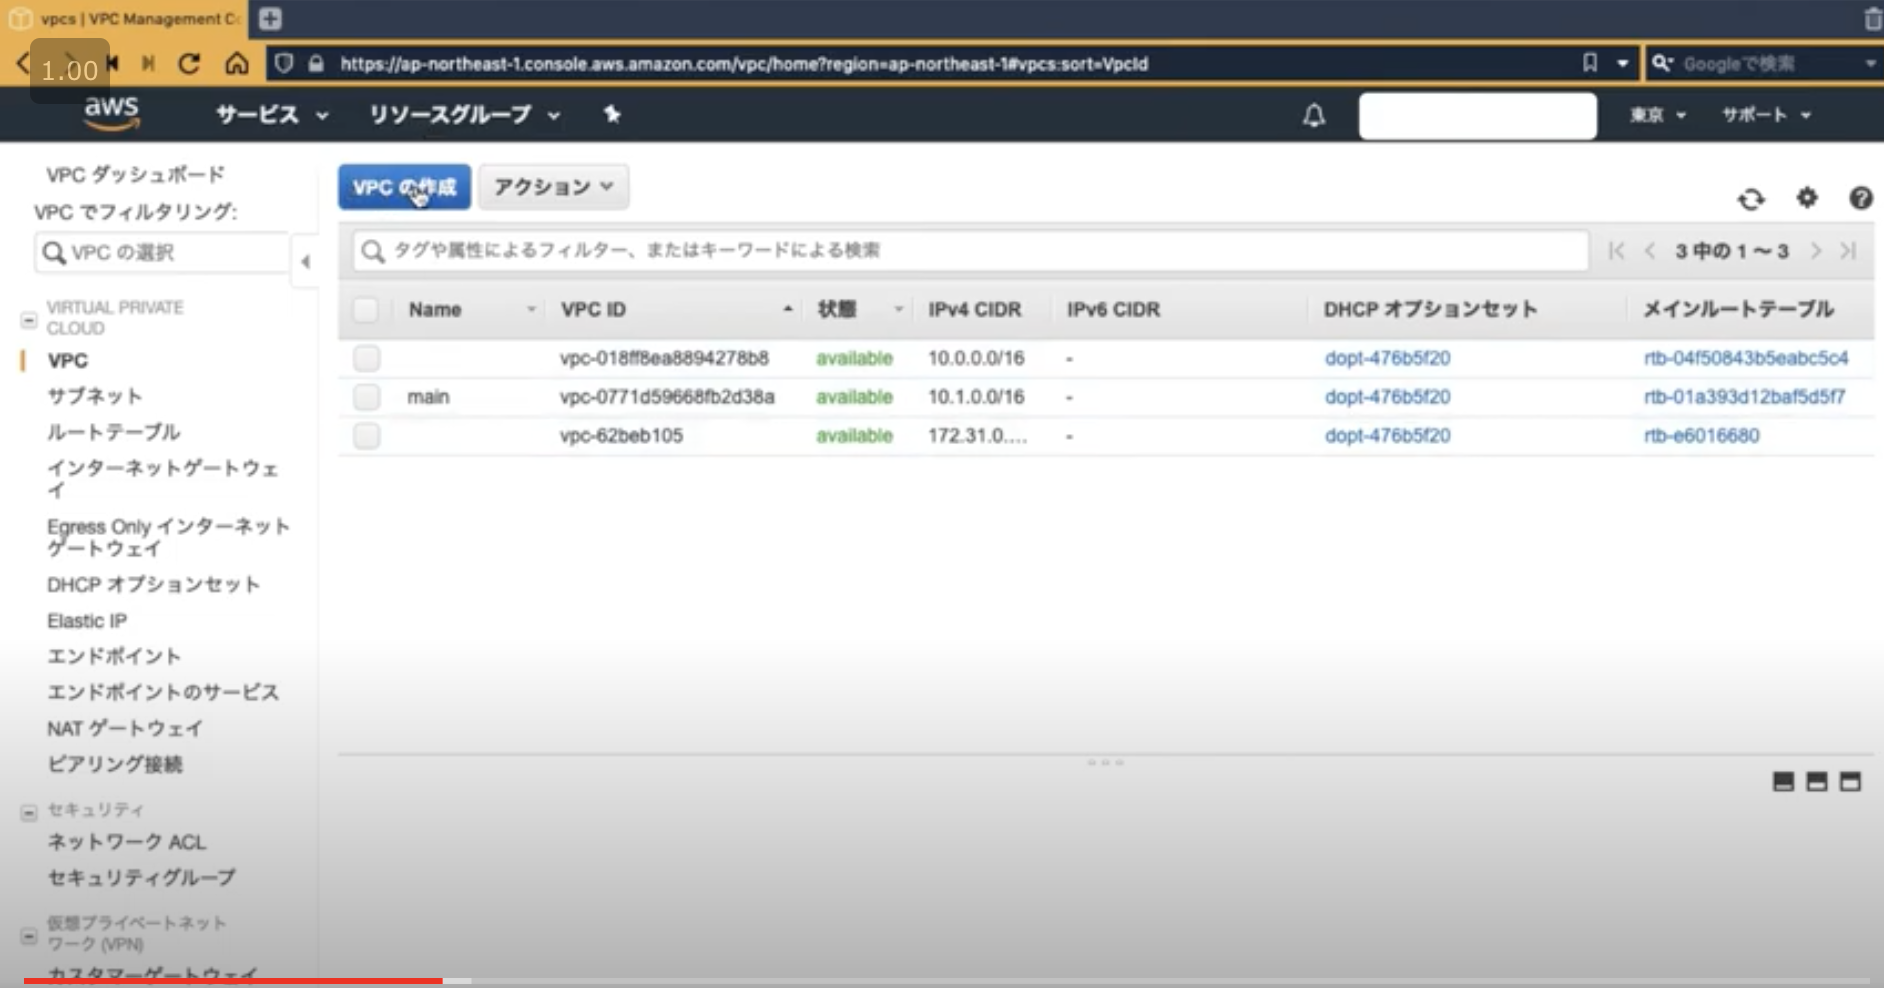Open the サポート dropdown

pos(1766,115)
